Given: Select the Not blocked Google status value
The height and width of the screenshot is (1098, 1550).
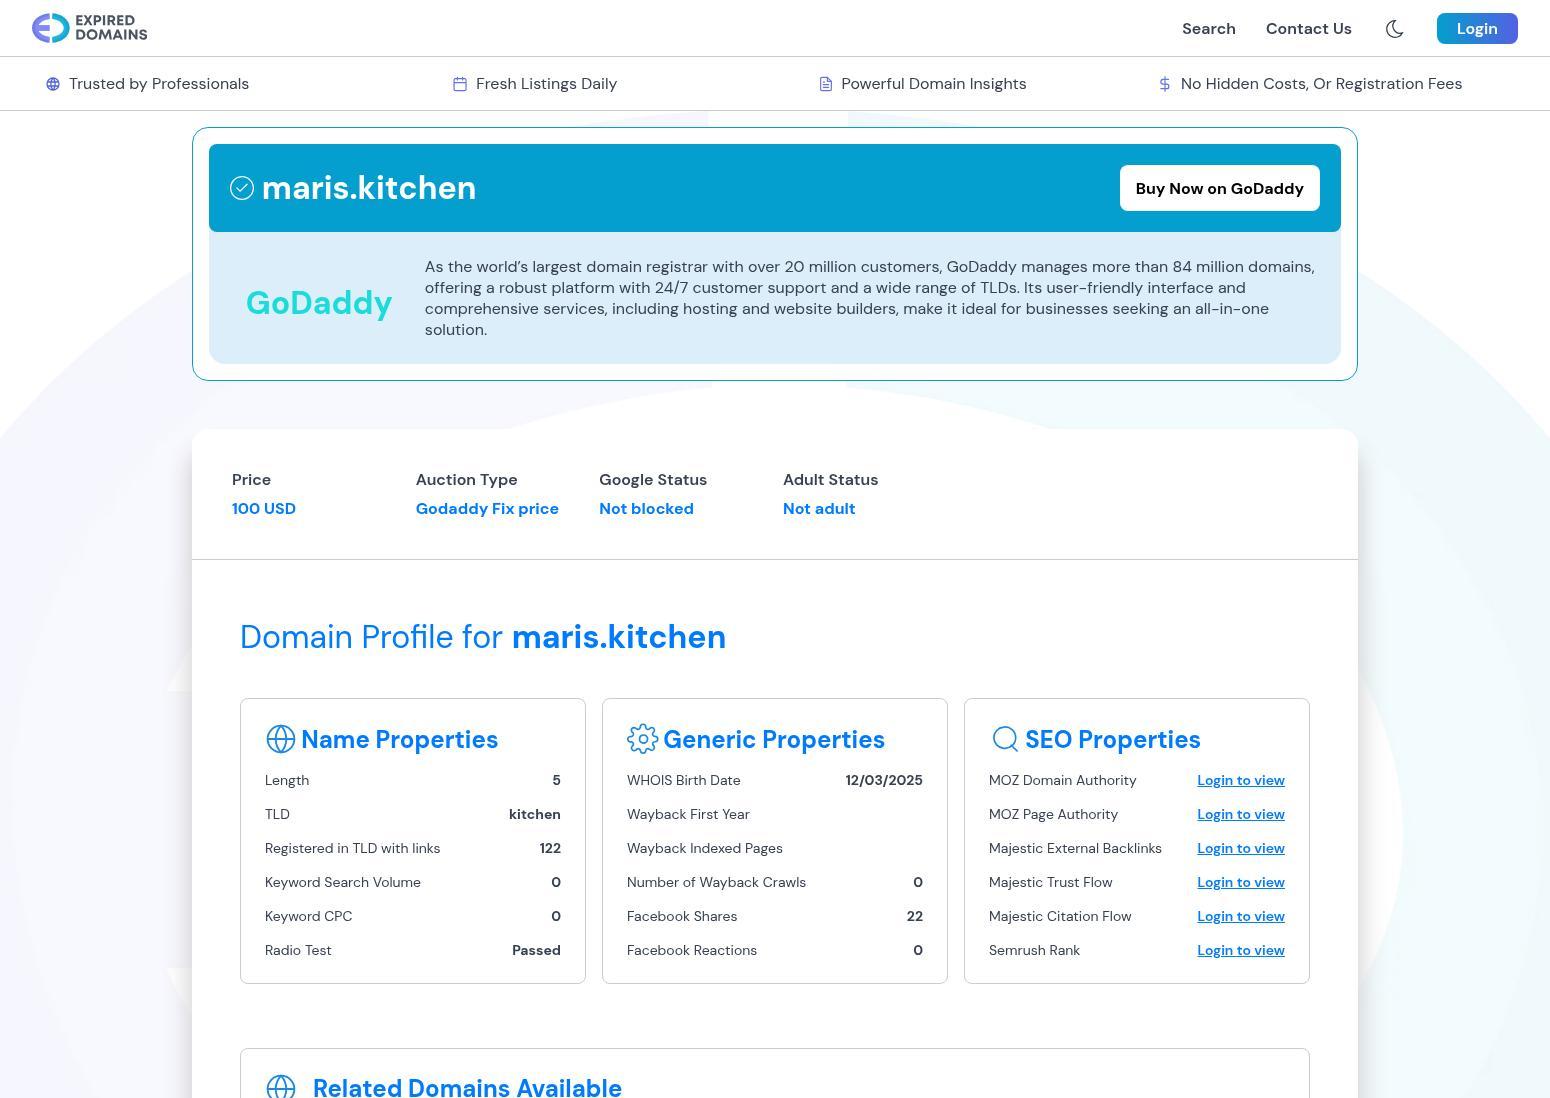Looking at the screenshot, I should pyautogui.click(x=646, y=508).
